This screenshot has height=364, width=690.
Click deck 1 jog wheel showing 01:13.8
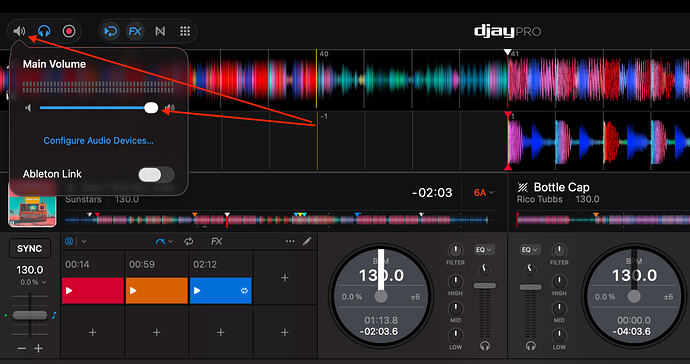(381, 297)
